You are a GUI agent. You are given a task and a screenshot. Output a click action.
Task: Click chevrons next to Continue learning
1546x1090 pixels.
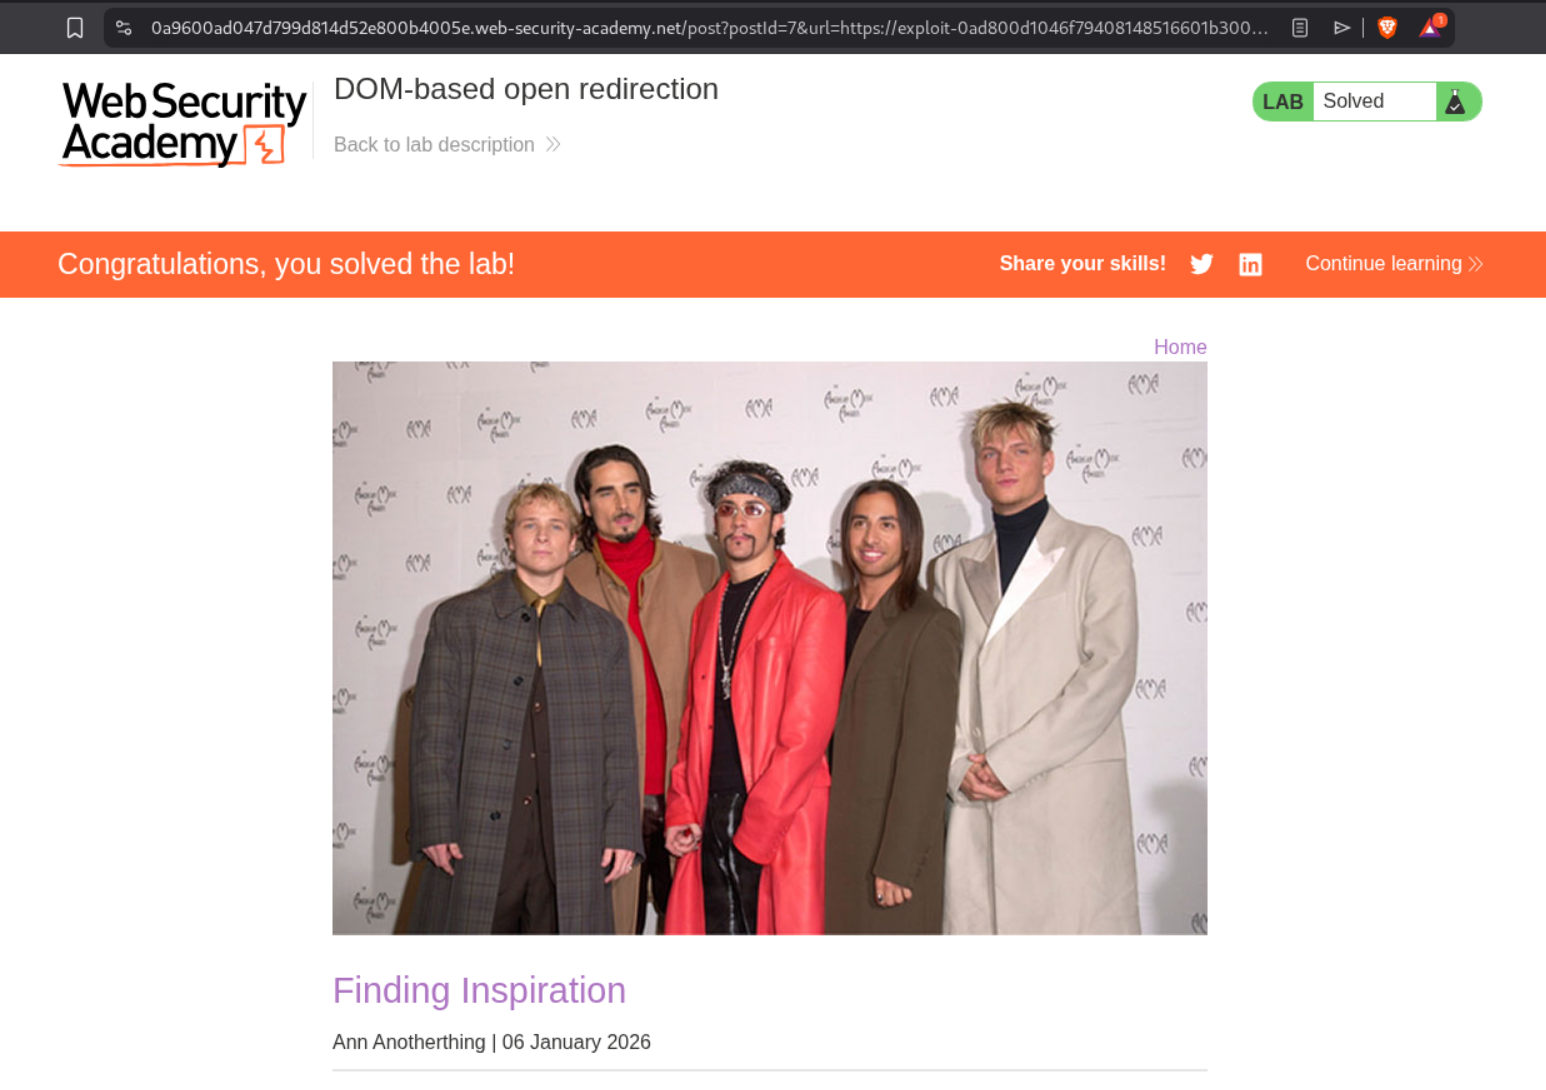[1476, 264]
